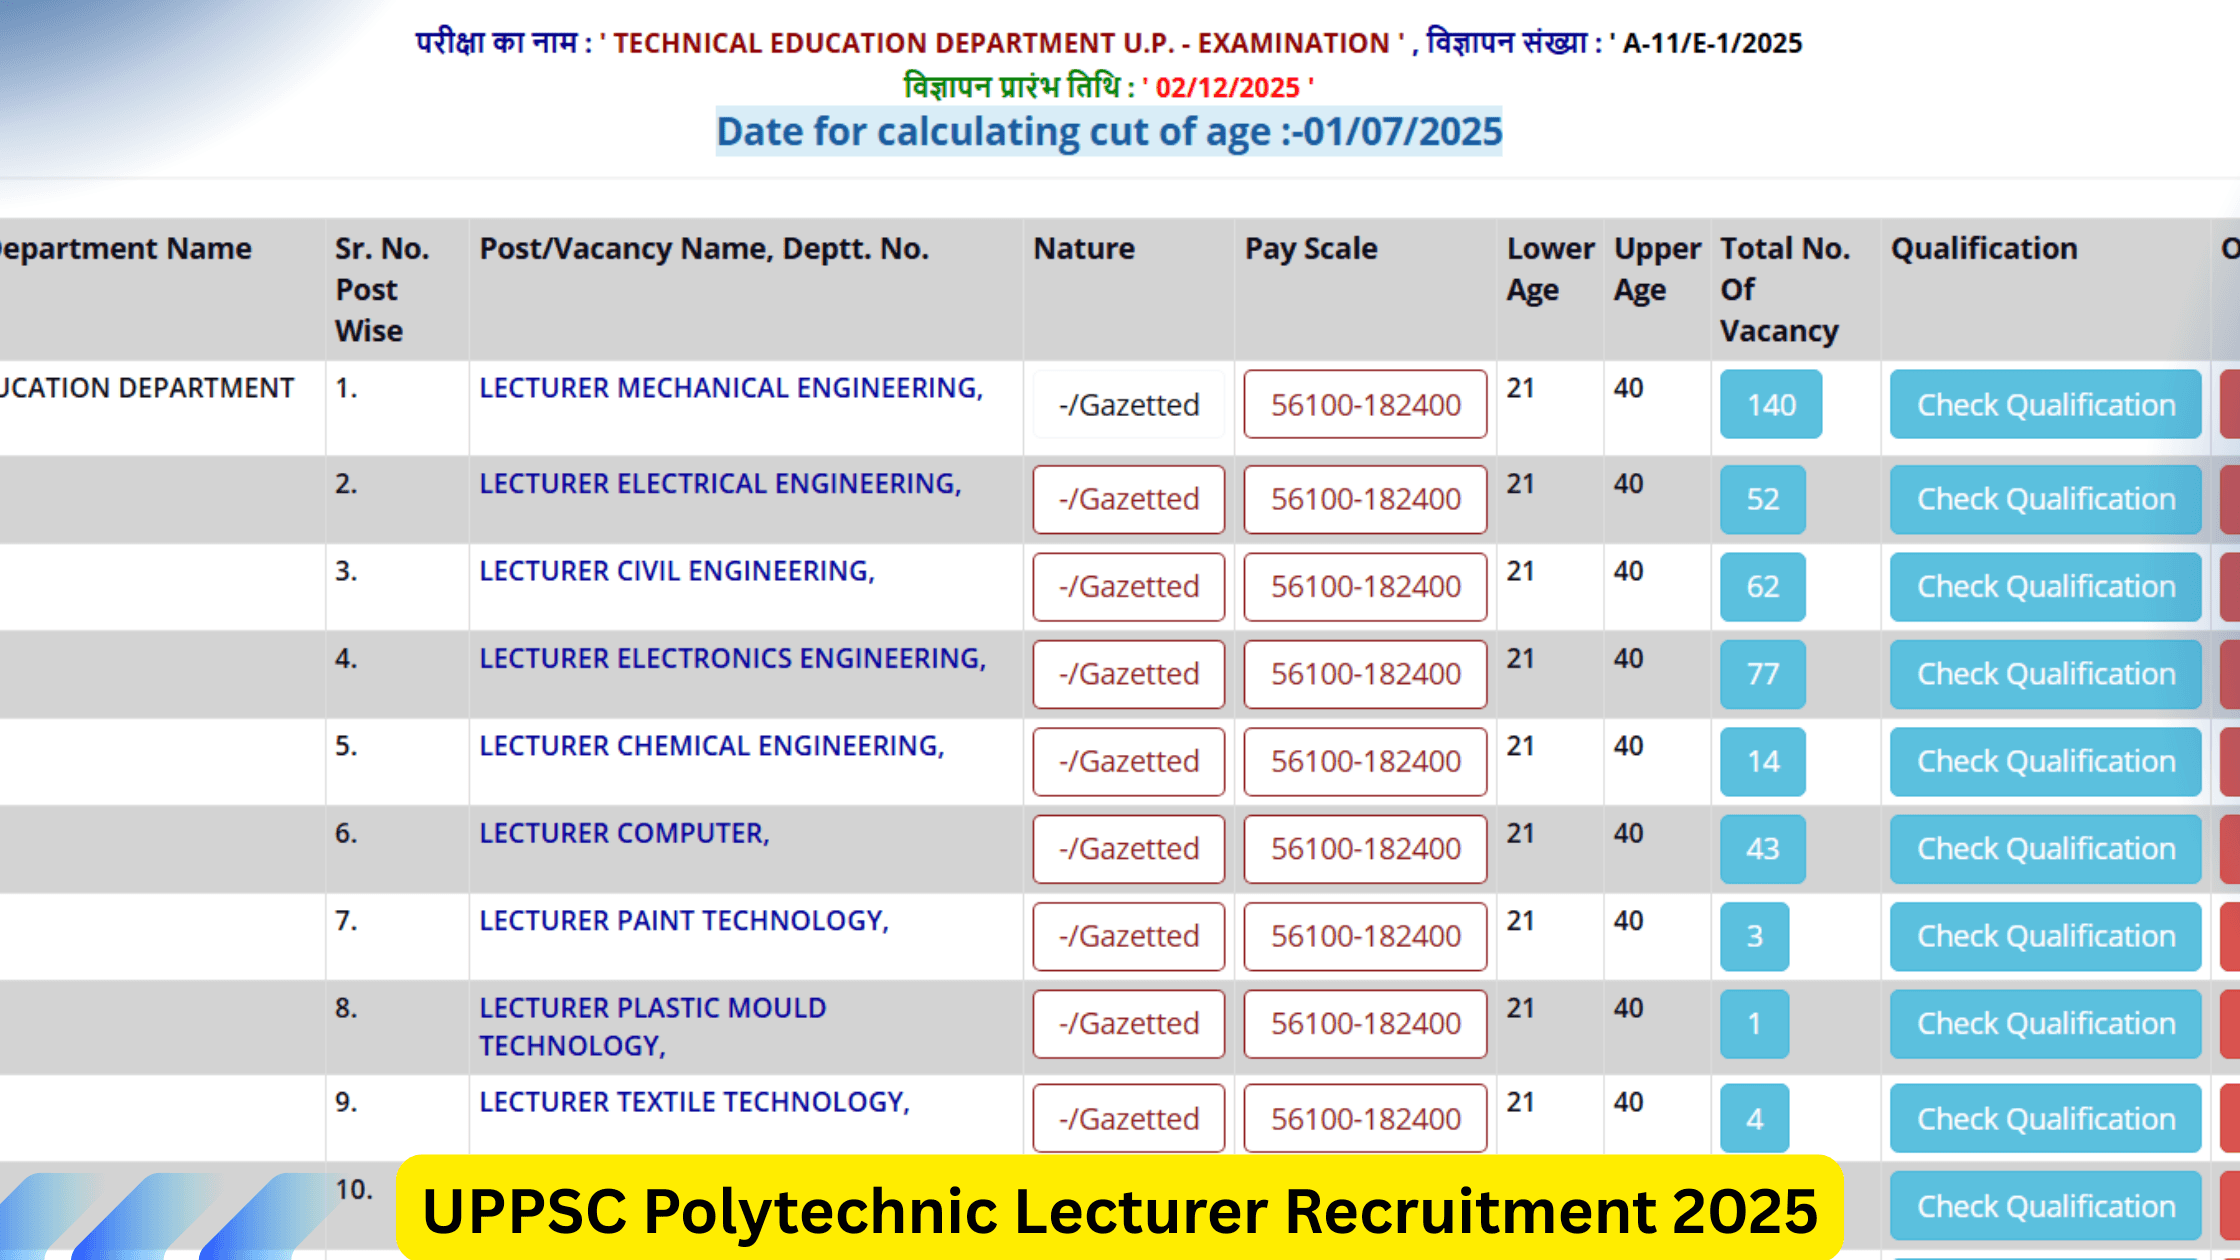The height and width of the screenshot is (1260, 2240).
Task: Select the vacancy count badge showing 52
Action: click(1762, 500)
